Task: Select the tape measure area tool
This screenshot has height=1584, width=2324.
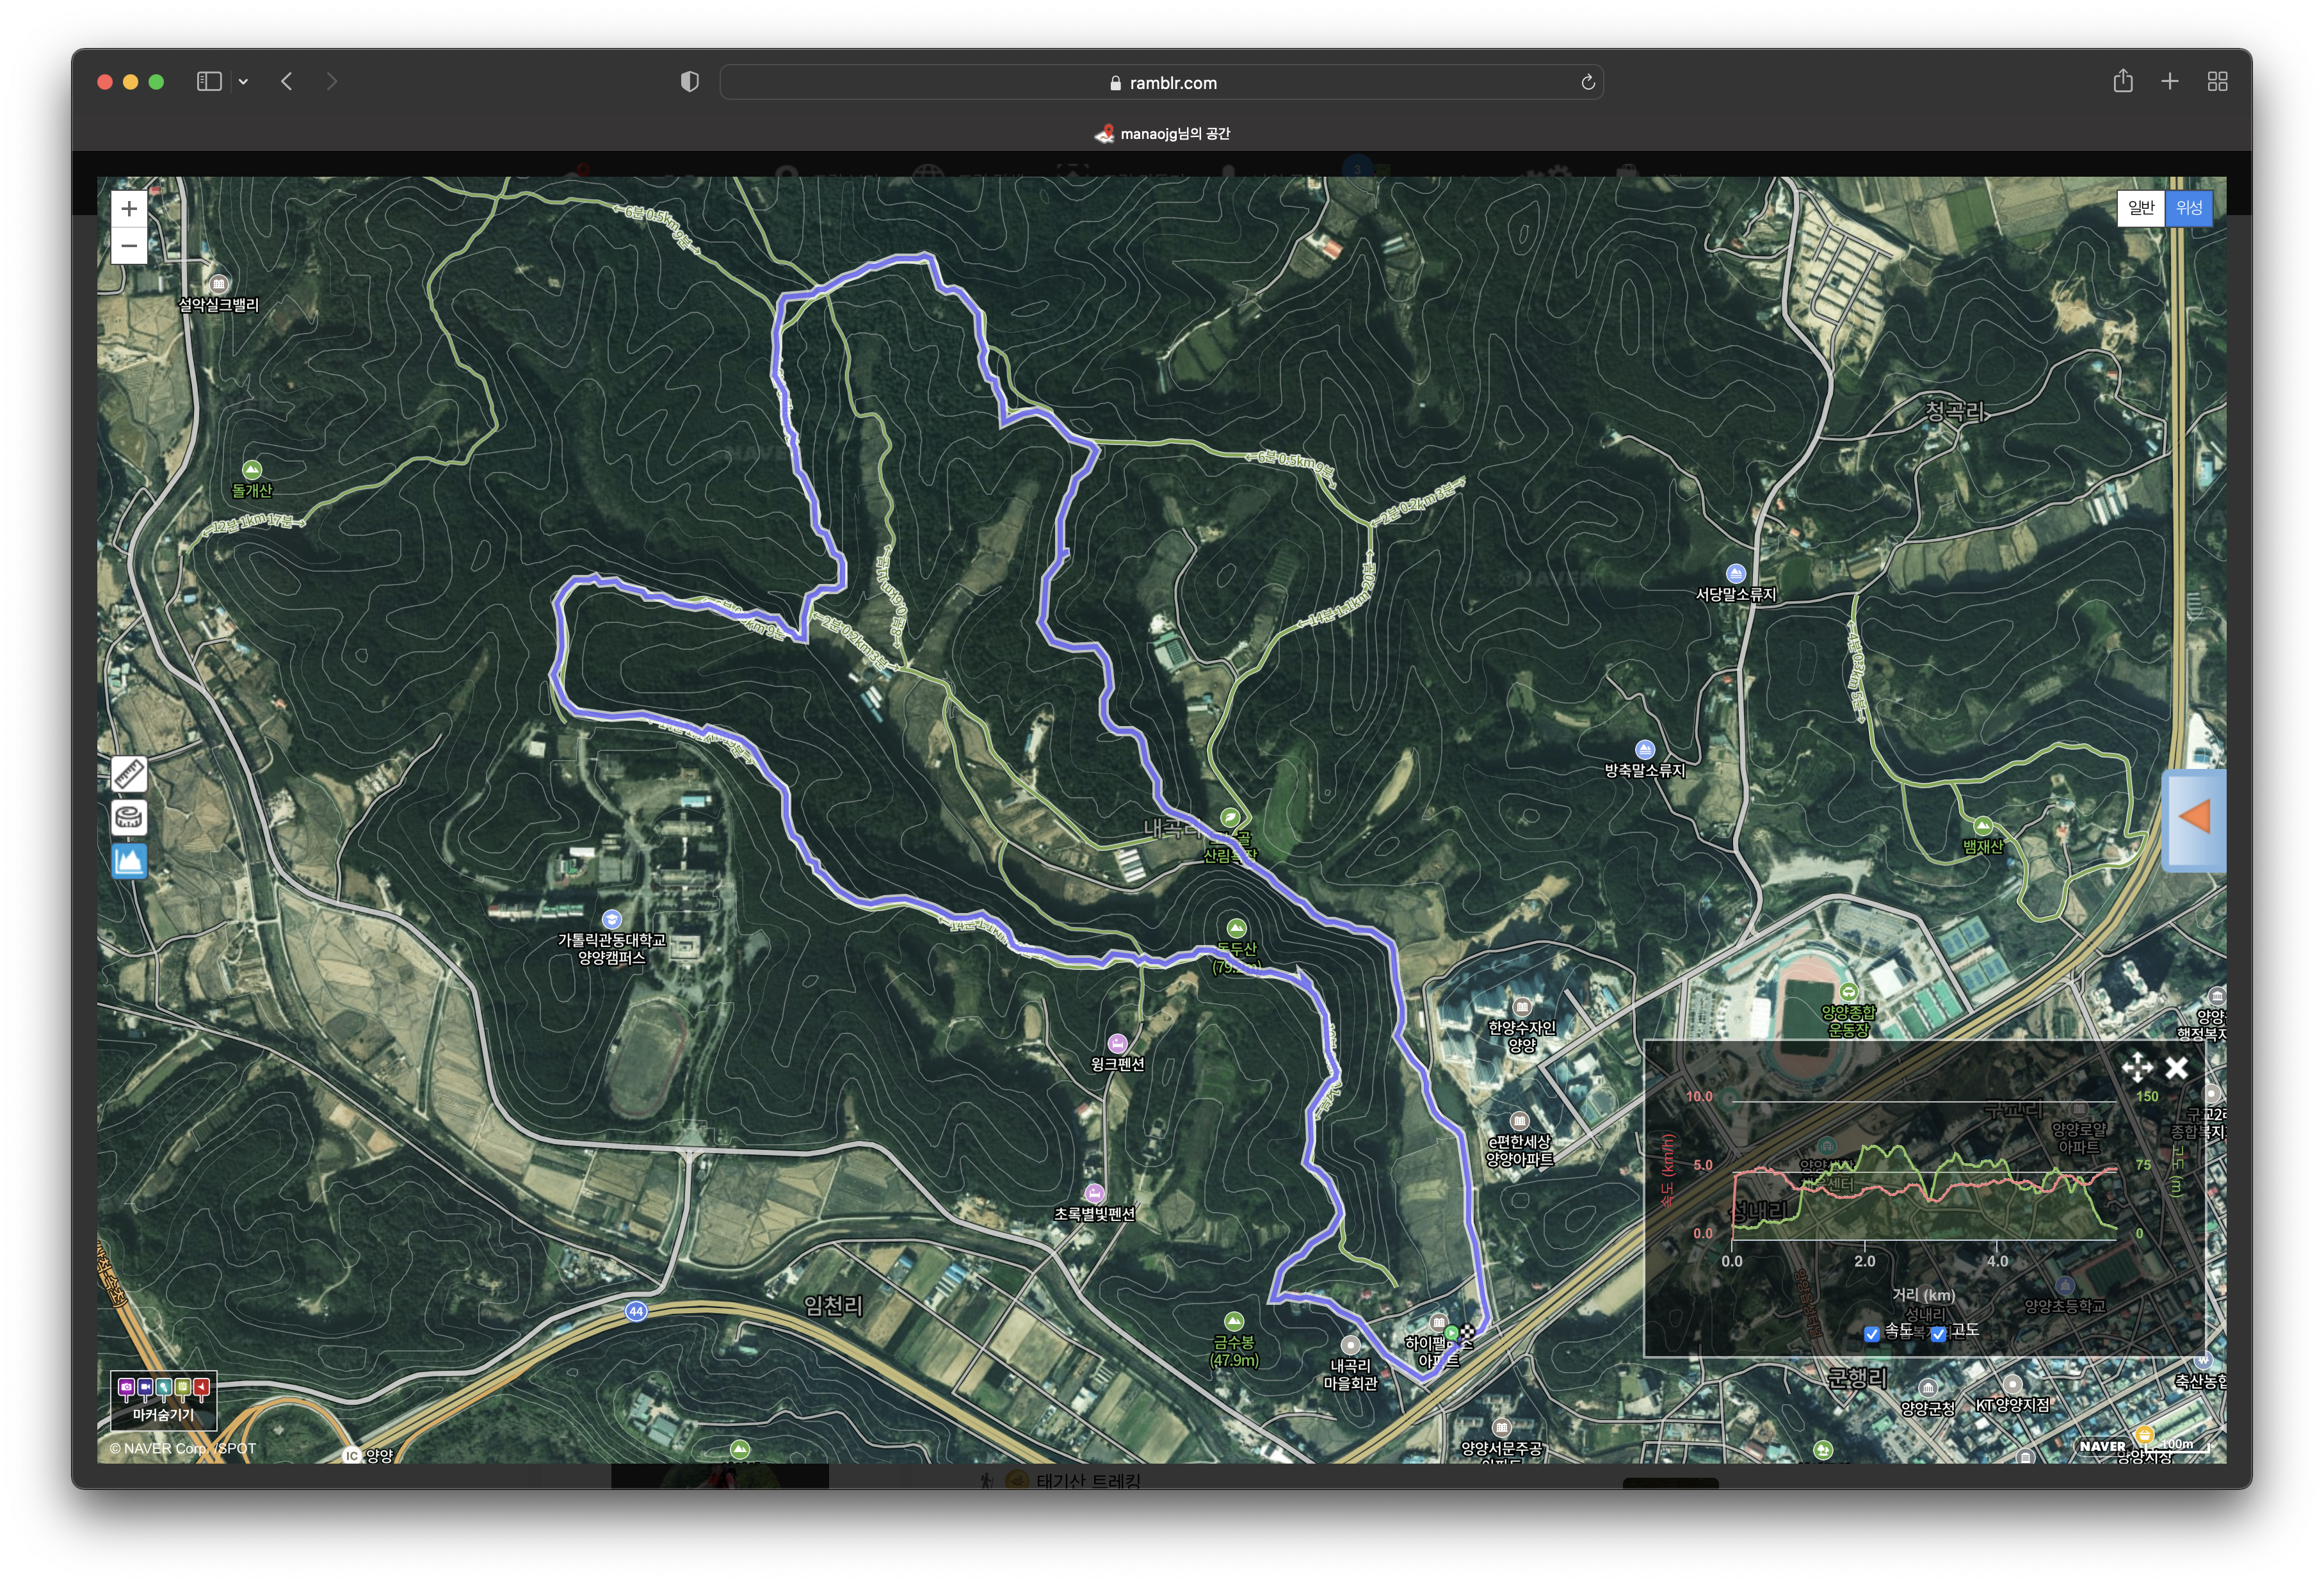Action: point(129,817)
